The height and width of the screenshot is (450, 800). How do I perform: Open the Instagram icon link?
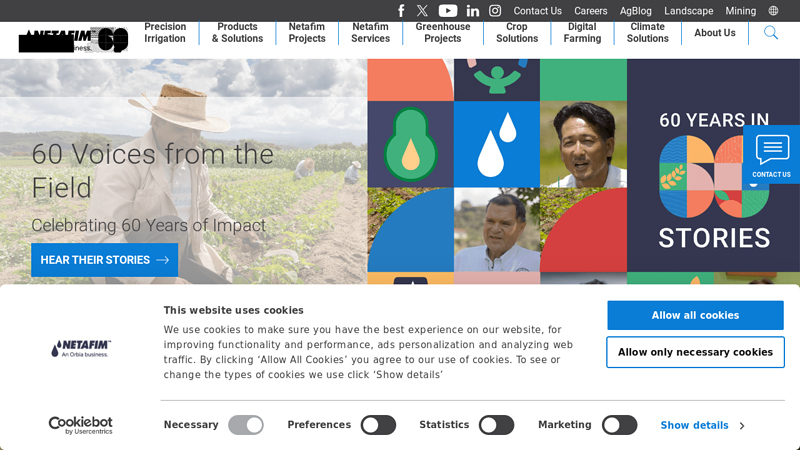pos(495,11)
